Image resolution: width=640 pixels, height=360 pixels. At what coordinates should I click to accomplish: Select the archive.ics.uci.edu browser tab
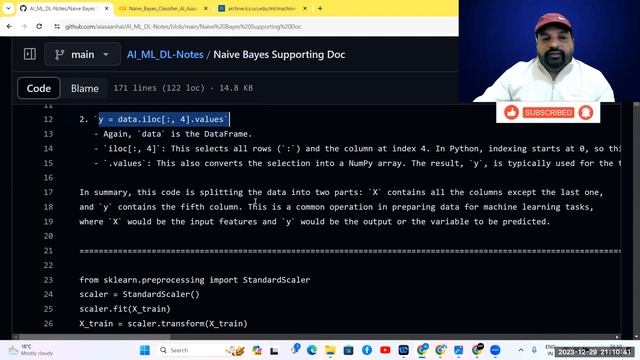pos(261,8)
